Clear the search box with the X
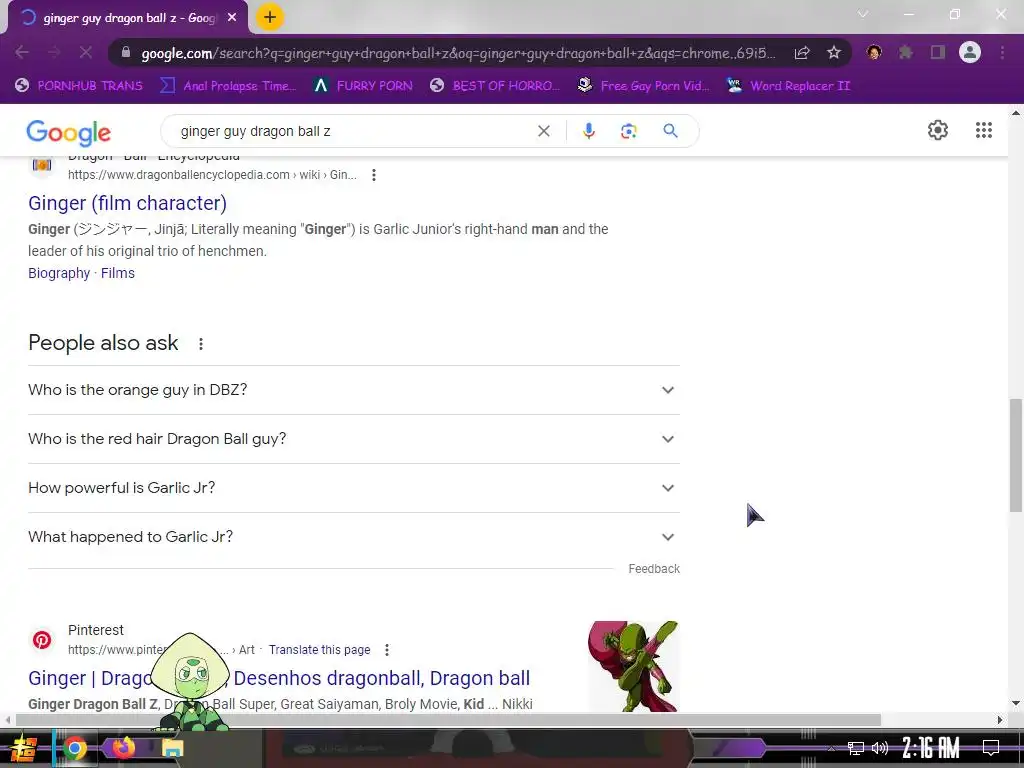The image size is (1024, 768). pyautogui.click(x=543, y=131)
